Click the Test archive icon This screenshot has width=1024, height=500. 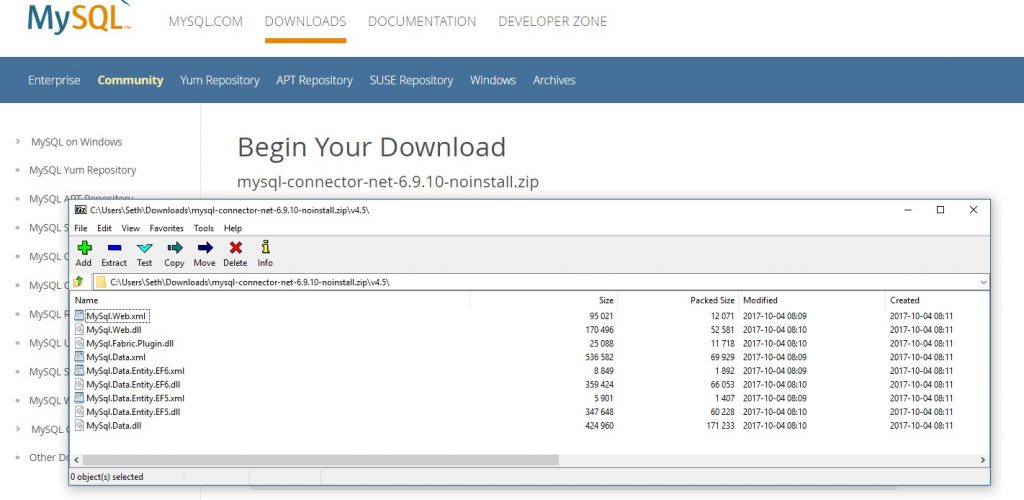click(x=144, y=248)
